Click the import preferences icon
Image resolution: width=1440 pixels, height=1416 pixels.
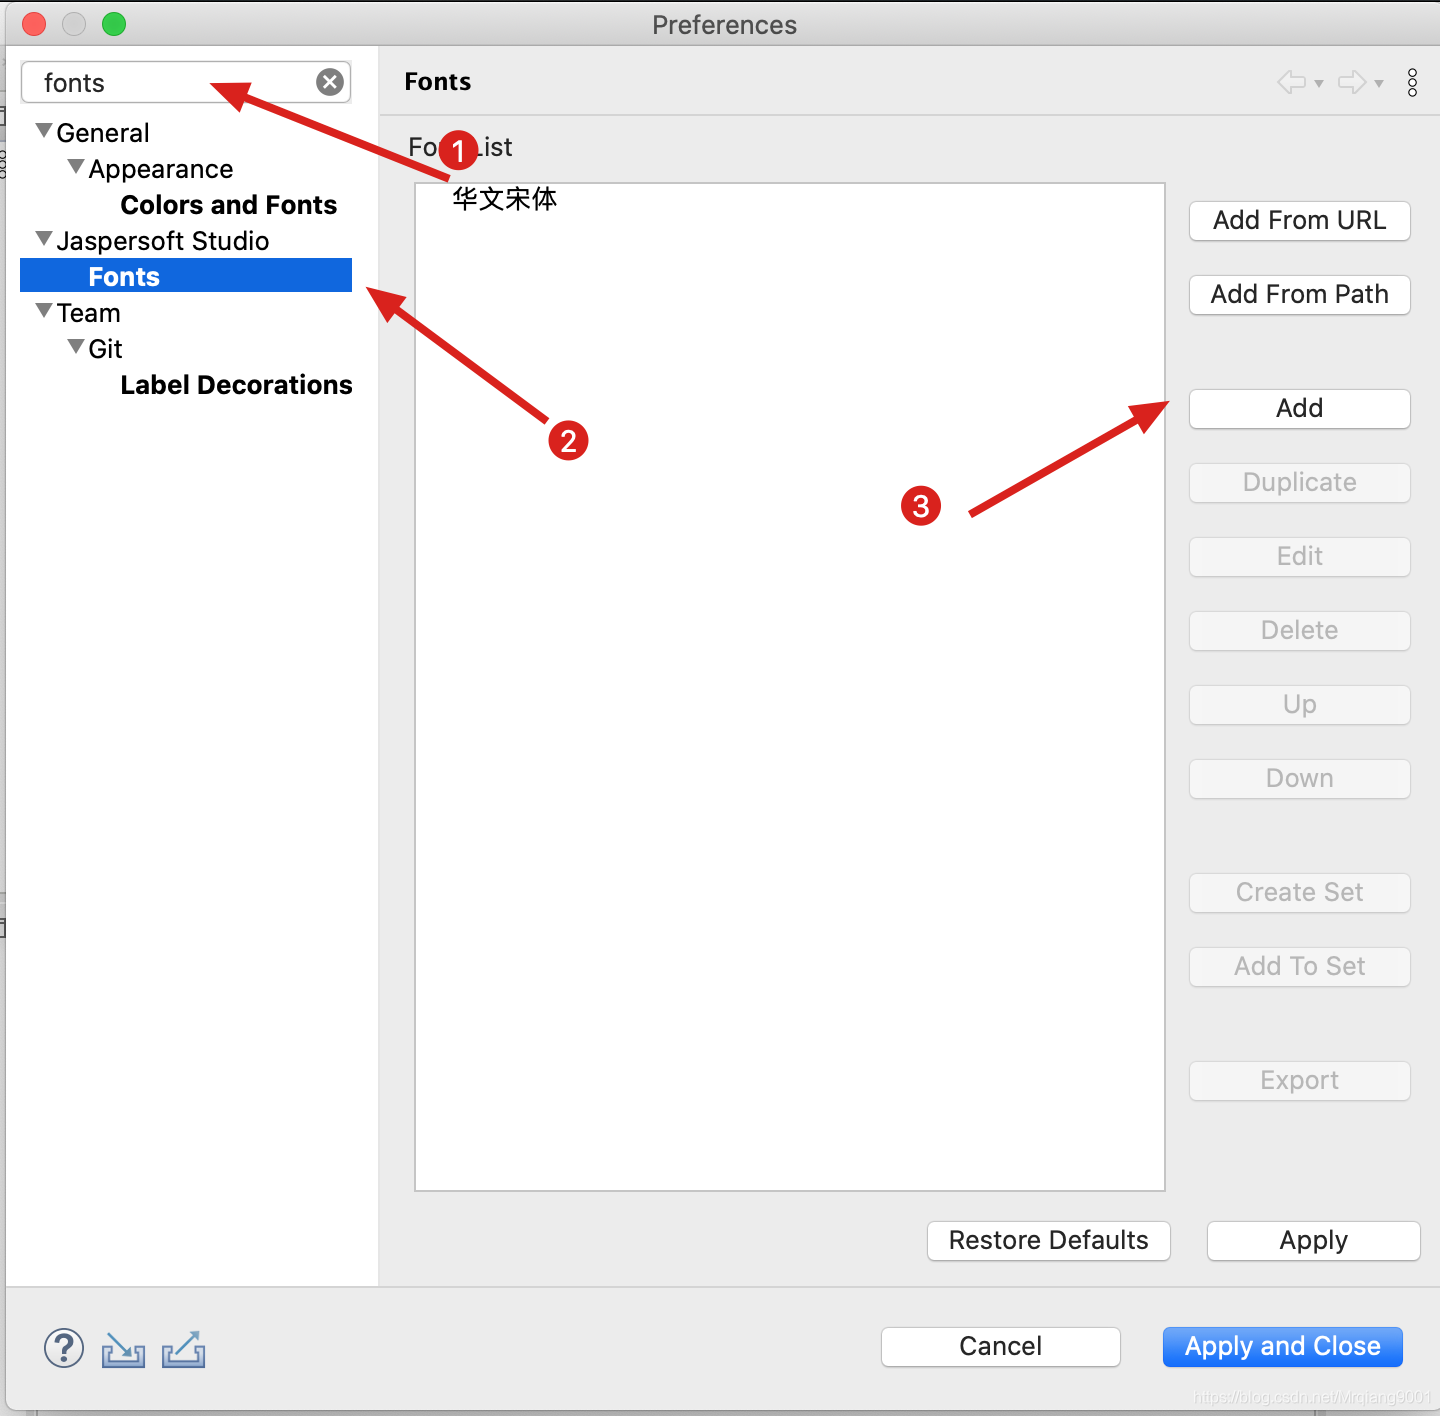123,1349
